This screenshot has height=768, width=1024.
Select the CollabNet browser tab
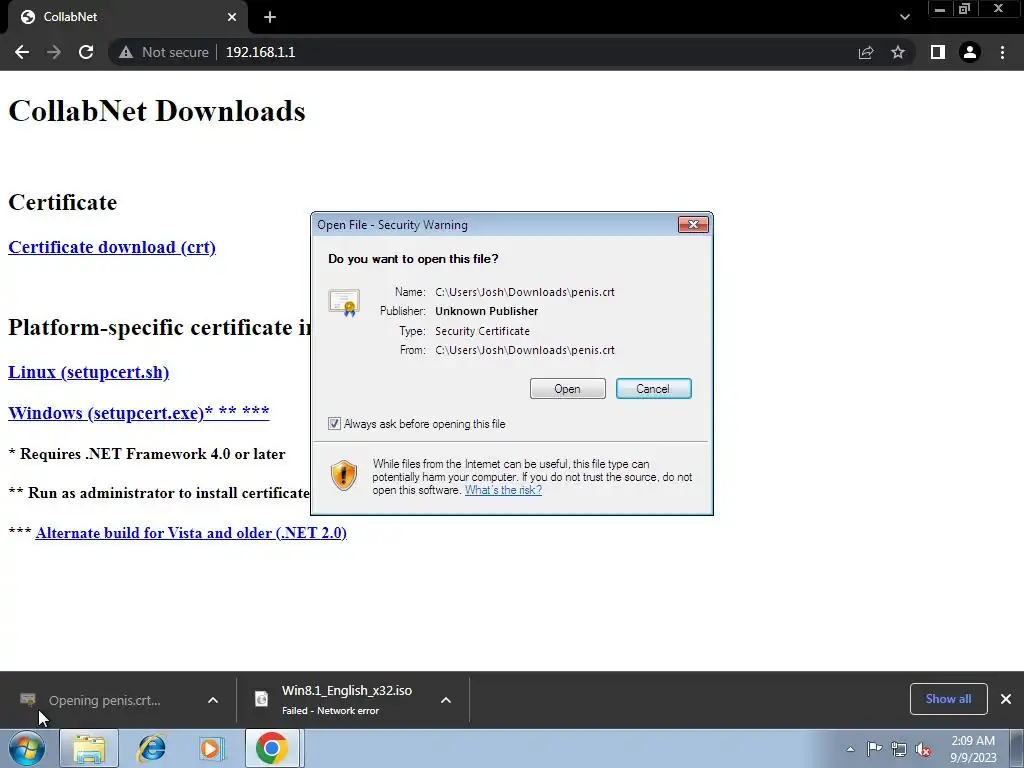[x=128, y=17]
